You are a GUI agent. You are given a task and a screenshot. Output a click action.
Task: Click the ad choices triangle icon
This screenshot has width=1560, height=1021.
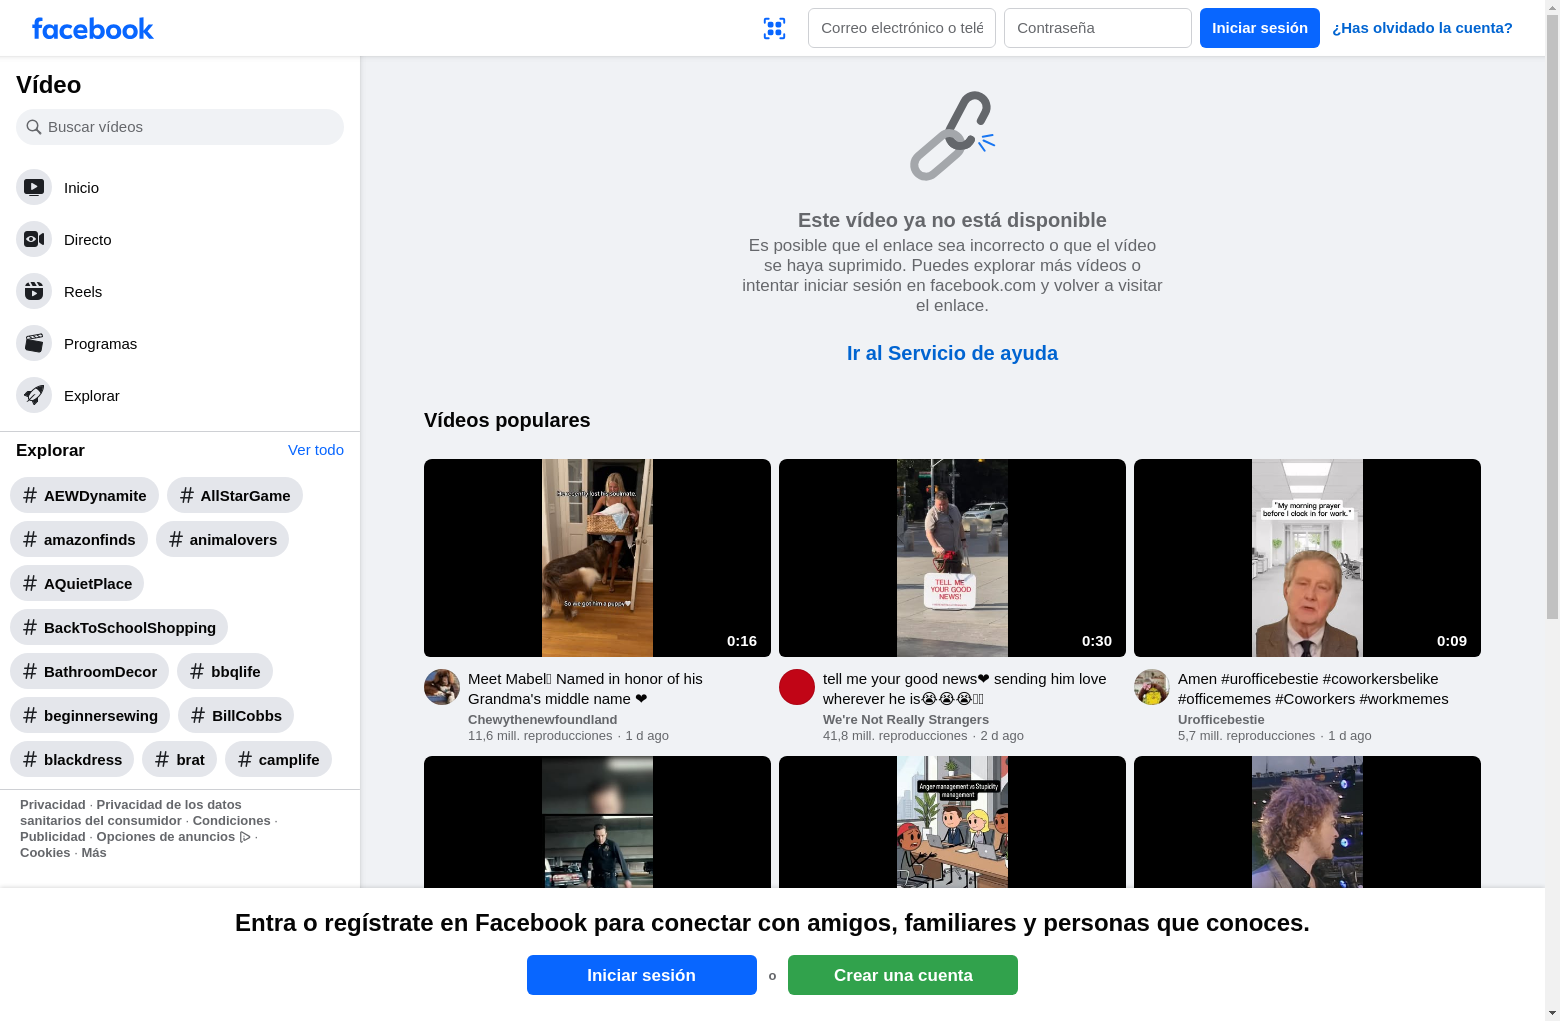(245, 837)
